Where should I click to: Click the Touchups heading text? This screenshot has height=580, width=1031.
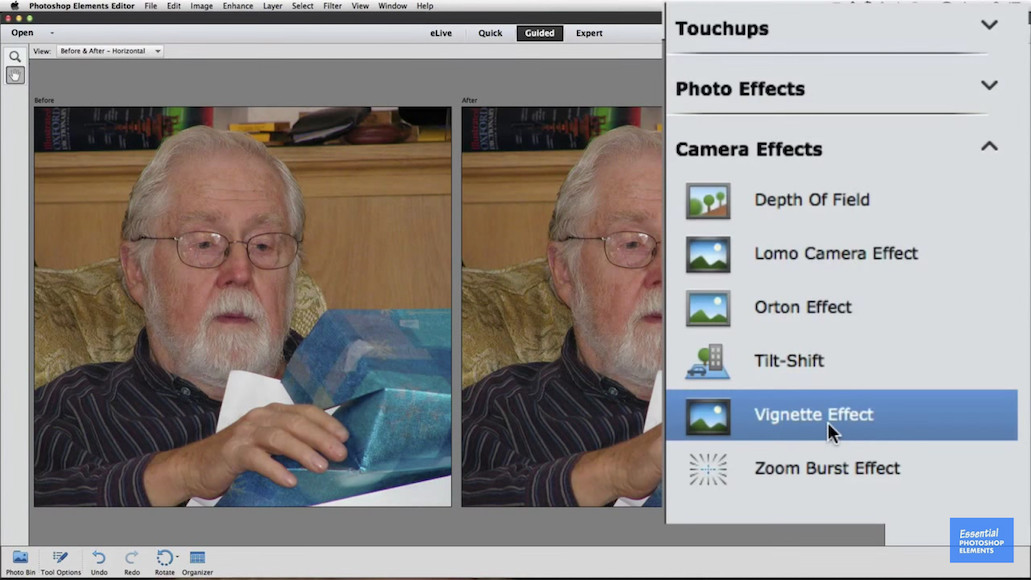click(x=722, y=29)
